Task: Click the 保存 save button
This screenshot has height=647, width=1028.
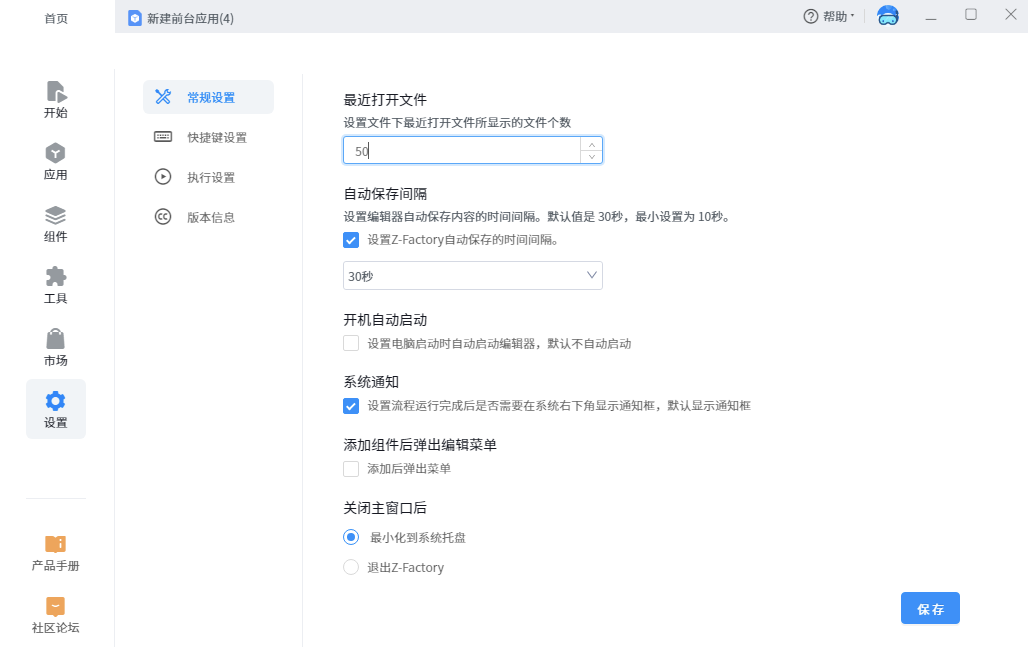Action: click(x=930, y=608)
